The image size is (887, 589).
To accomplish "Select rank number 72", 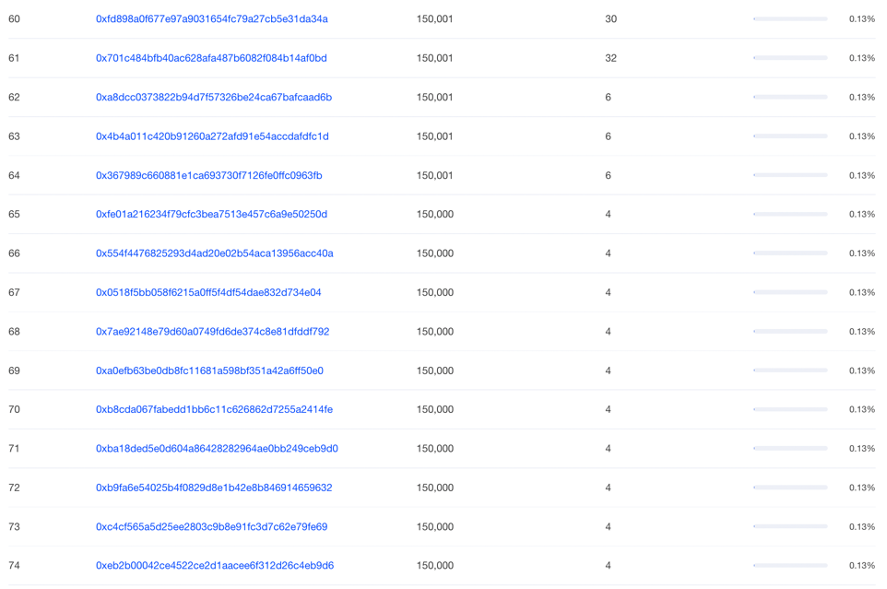I will point(14,487).
